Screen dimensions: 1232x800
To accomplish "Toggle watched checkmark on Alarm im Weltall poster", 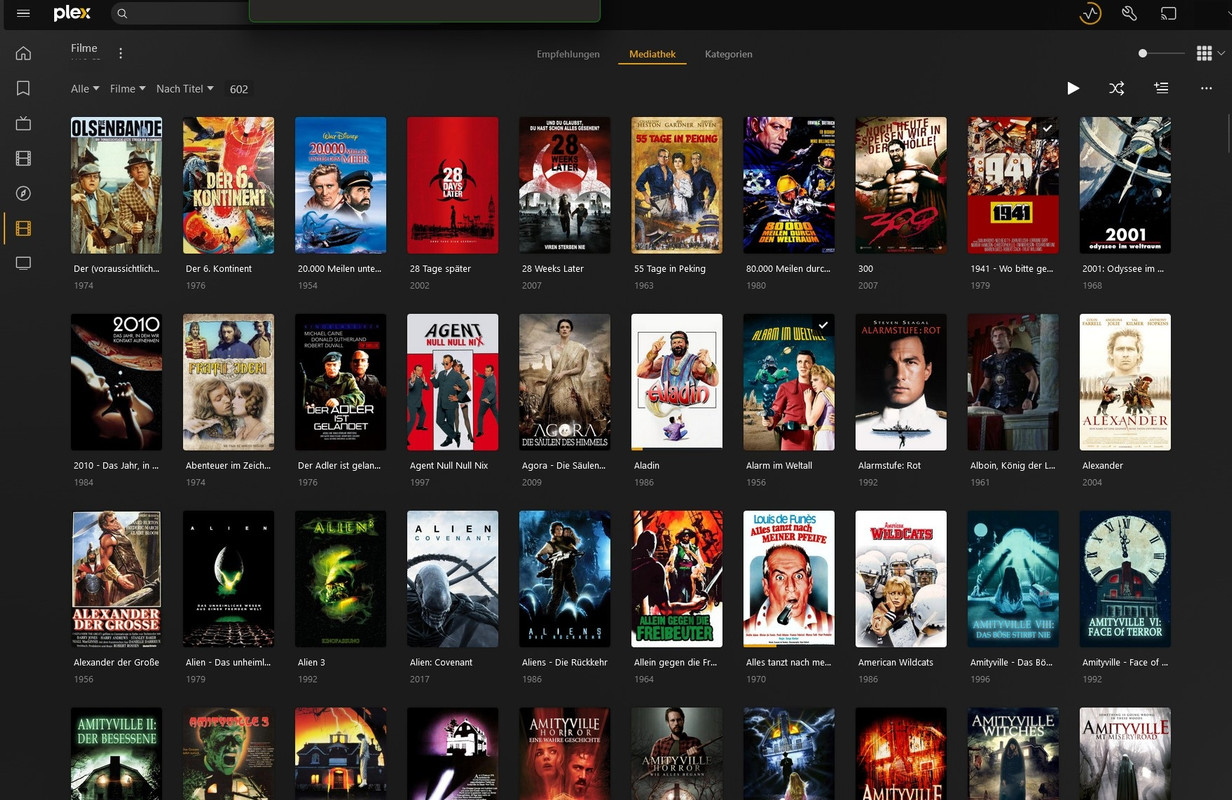I will (823, 326).
